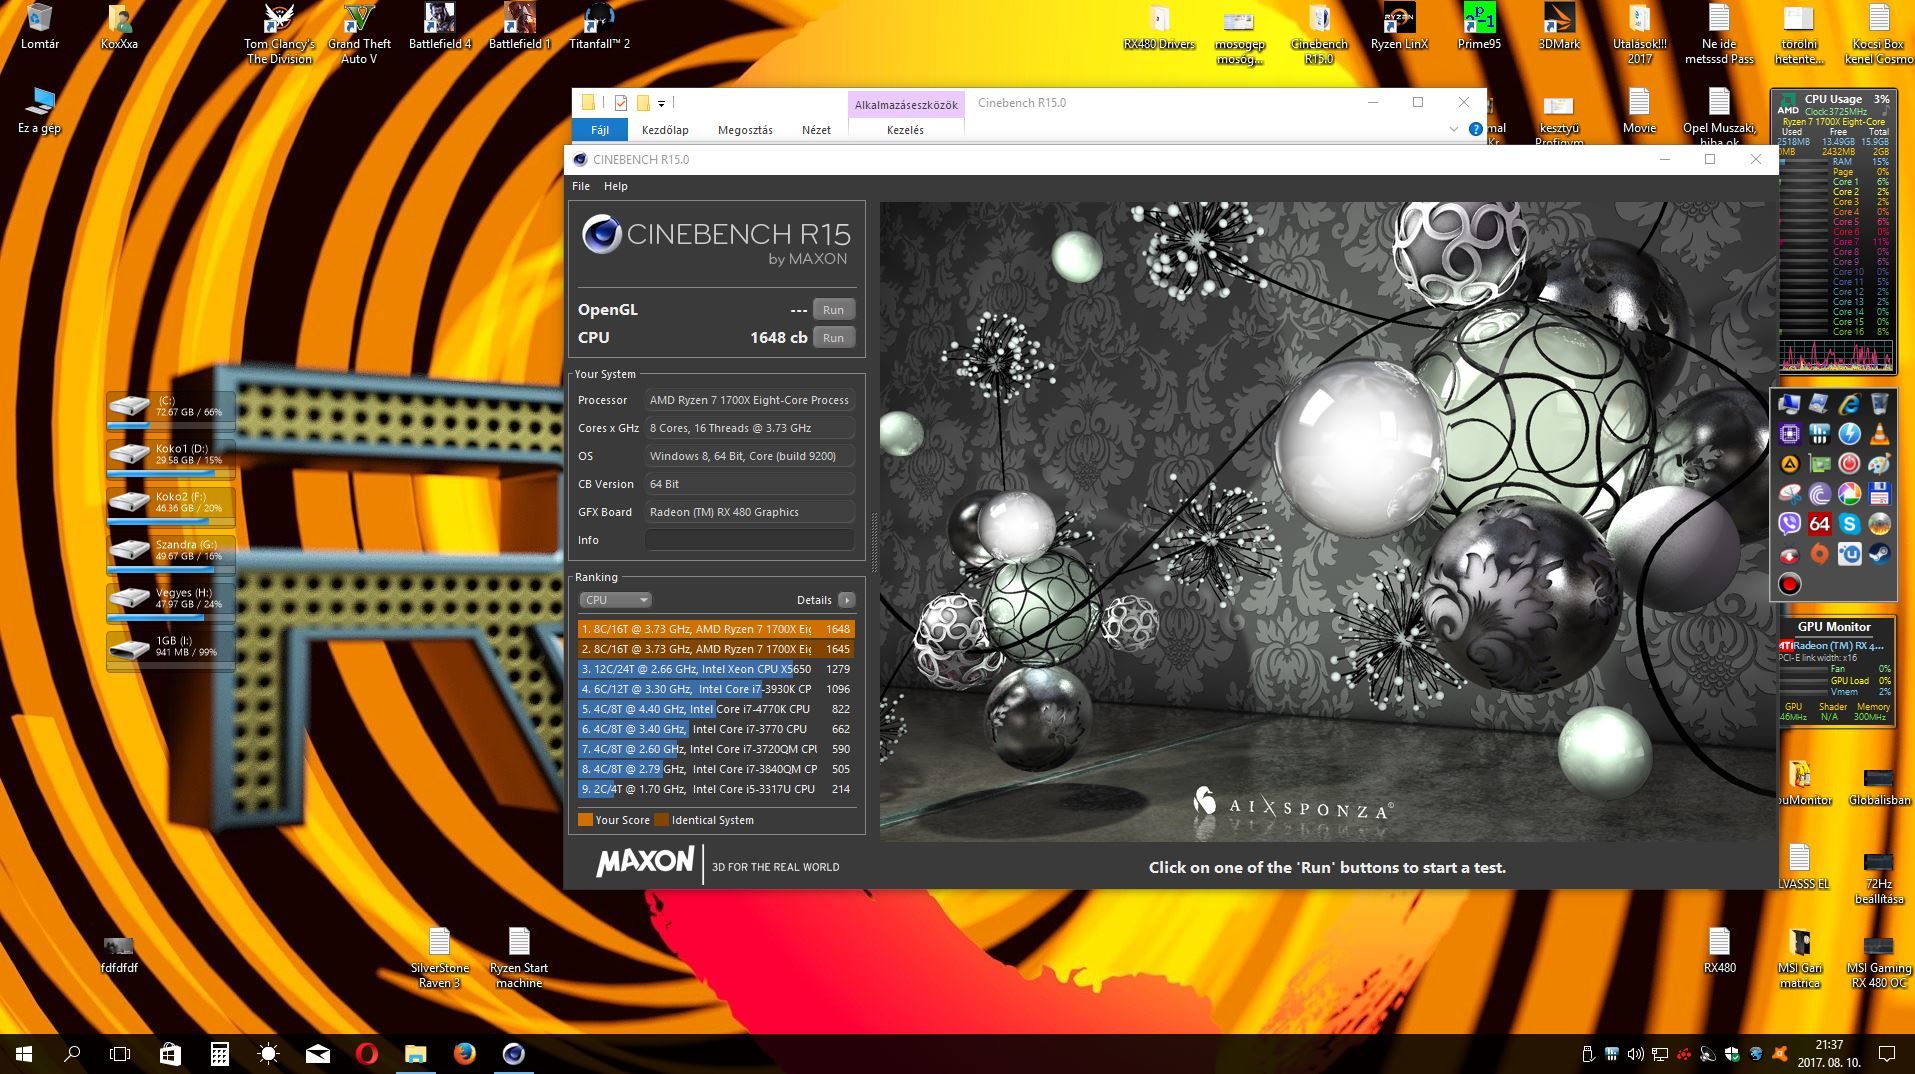
Task: Open the Fájl tab in Explorer window
Action: click(600, 130)
